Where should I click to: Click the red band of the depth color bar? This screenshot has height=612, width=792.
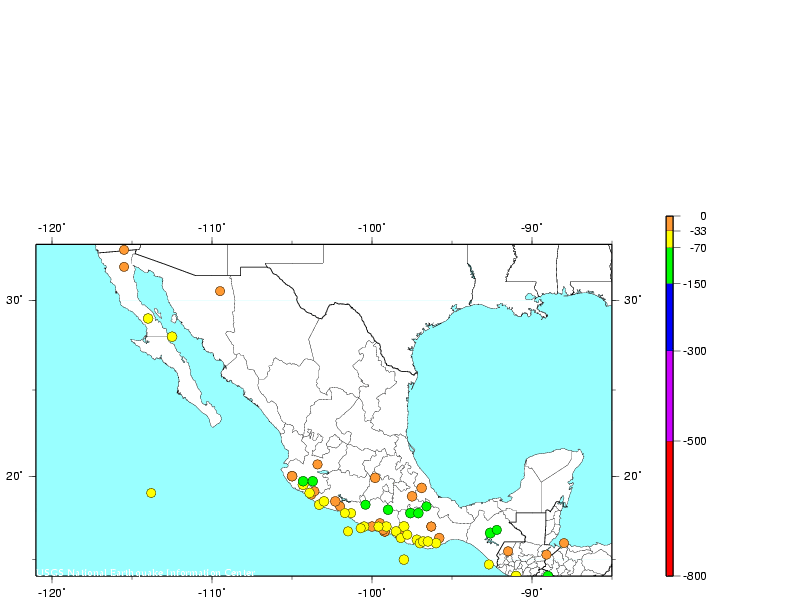click(670, 508)
